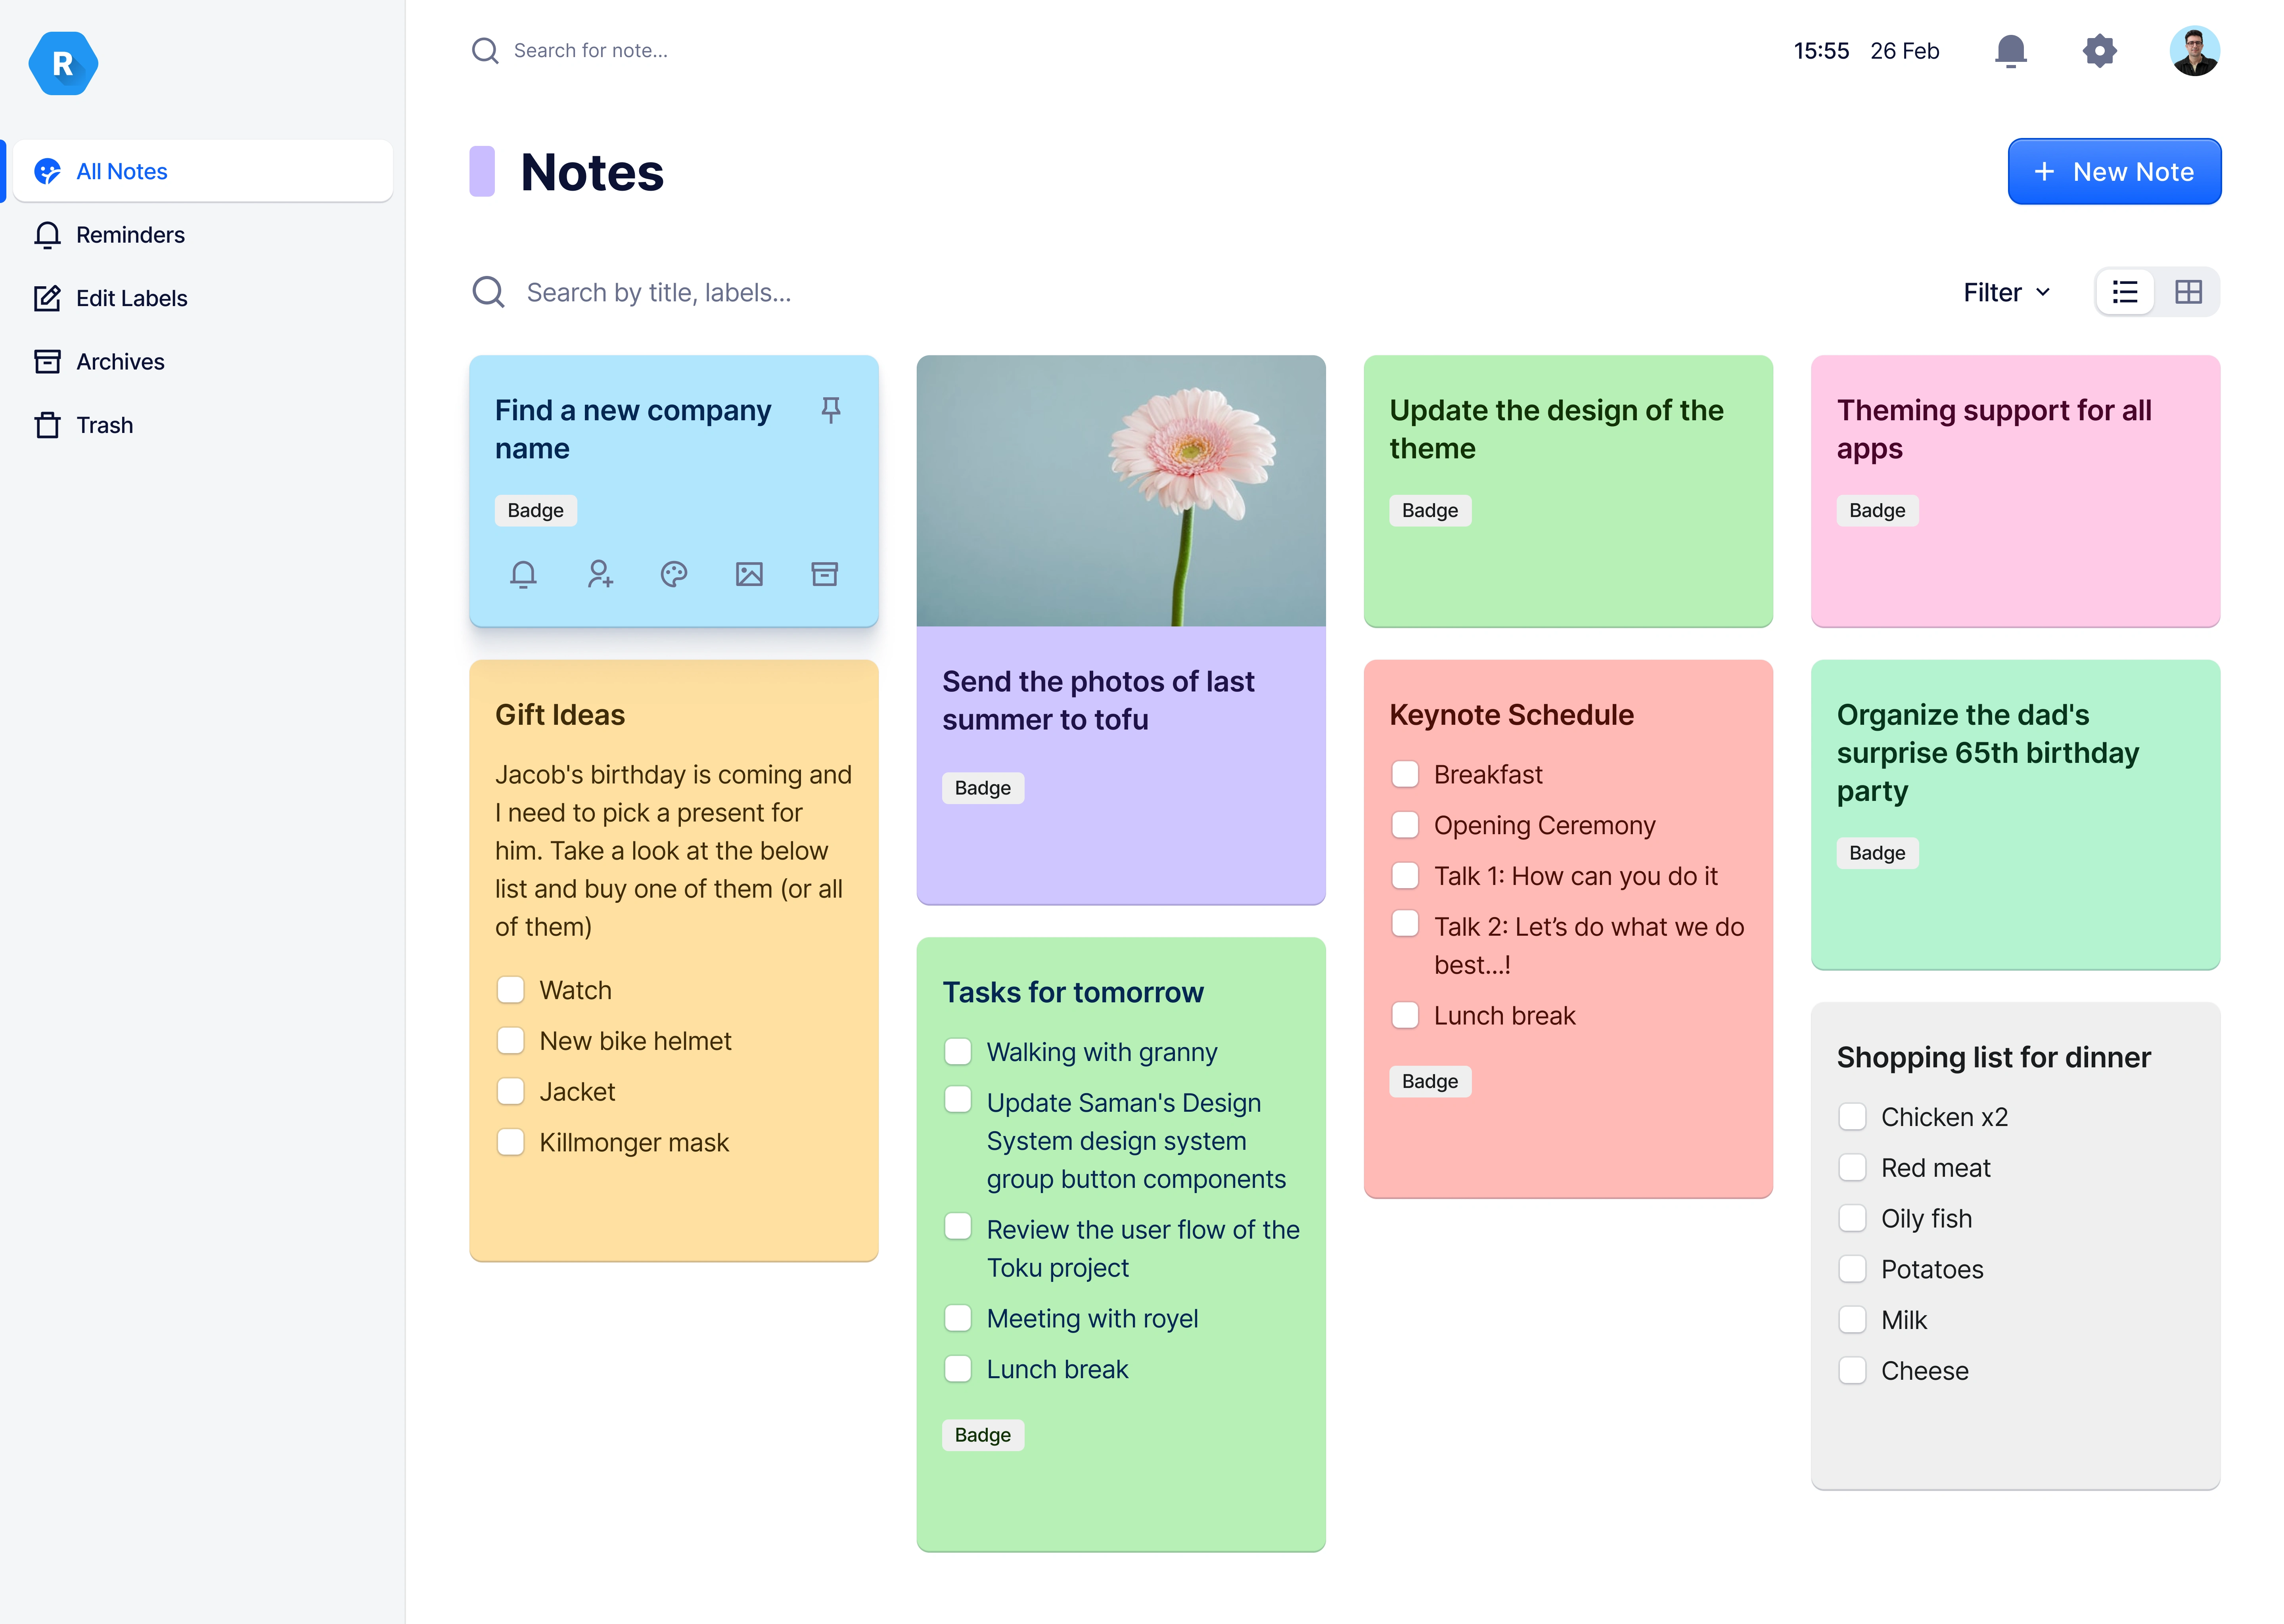Check 'Oily fish' shopping item
2284x1624 pixels.
point(1852,1218)
